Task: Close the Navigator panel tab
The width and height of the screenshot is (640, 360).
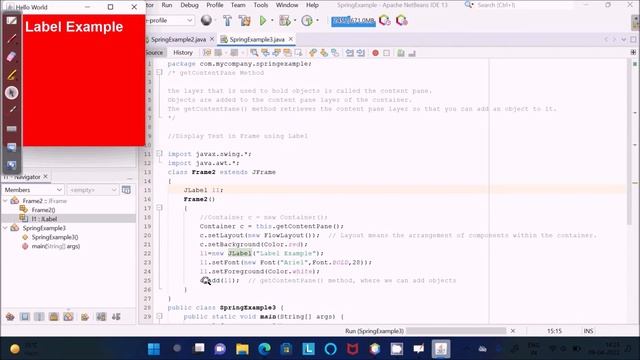Action: pyautogui.click(x=45, y=176)
